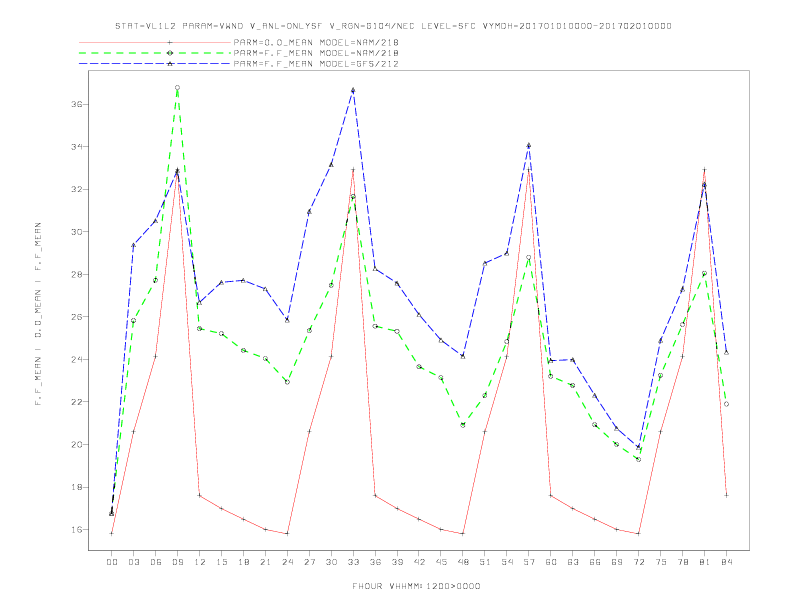Click the y-axis tick label 16
Image resolution: width=792 pixels, height=612 pixels.
click(76, 530)
